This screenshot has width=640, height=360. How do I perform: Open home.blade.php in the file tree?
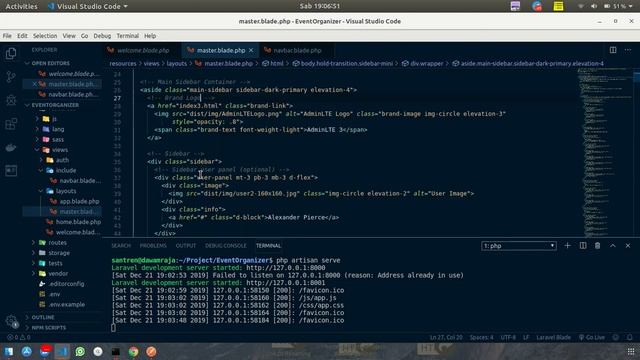coord(78,222)
